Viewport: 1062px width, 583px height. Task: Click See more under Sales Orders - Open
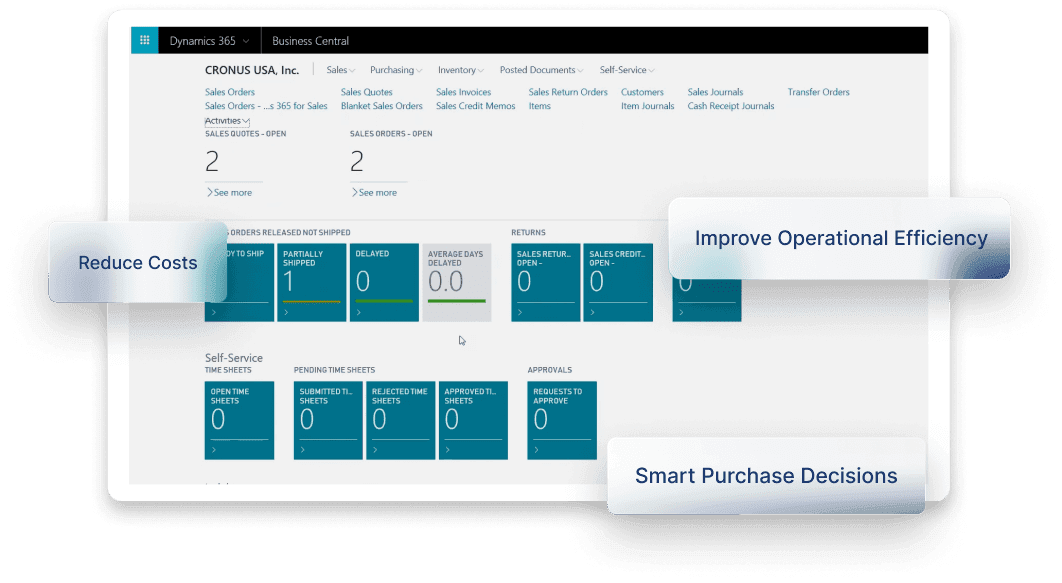(375, 192)
